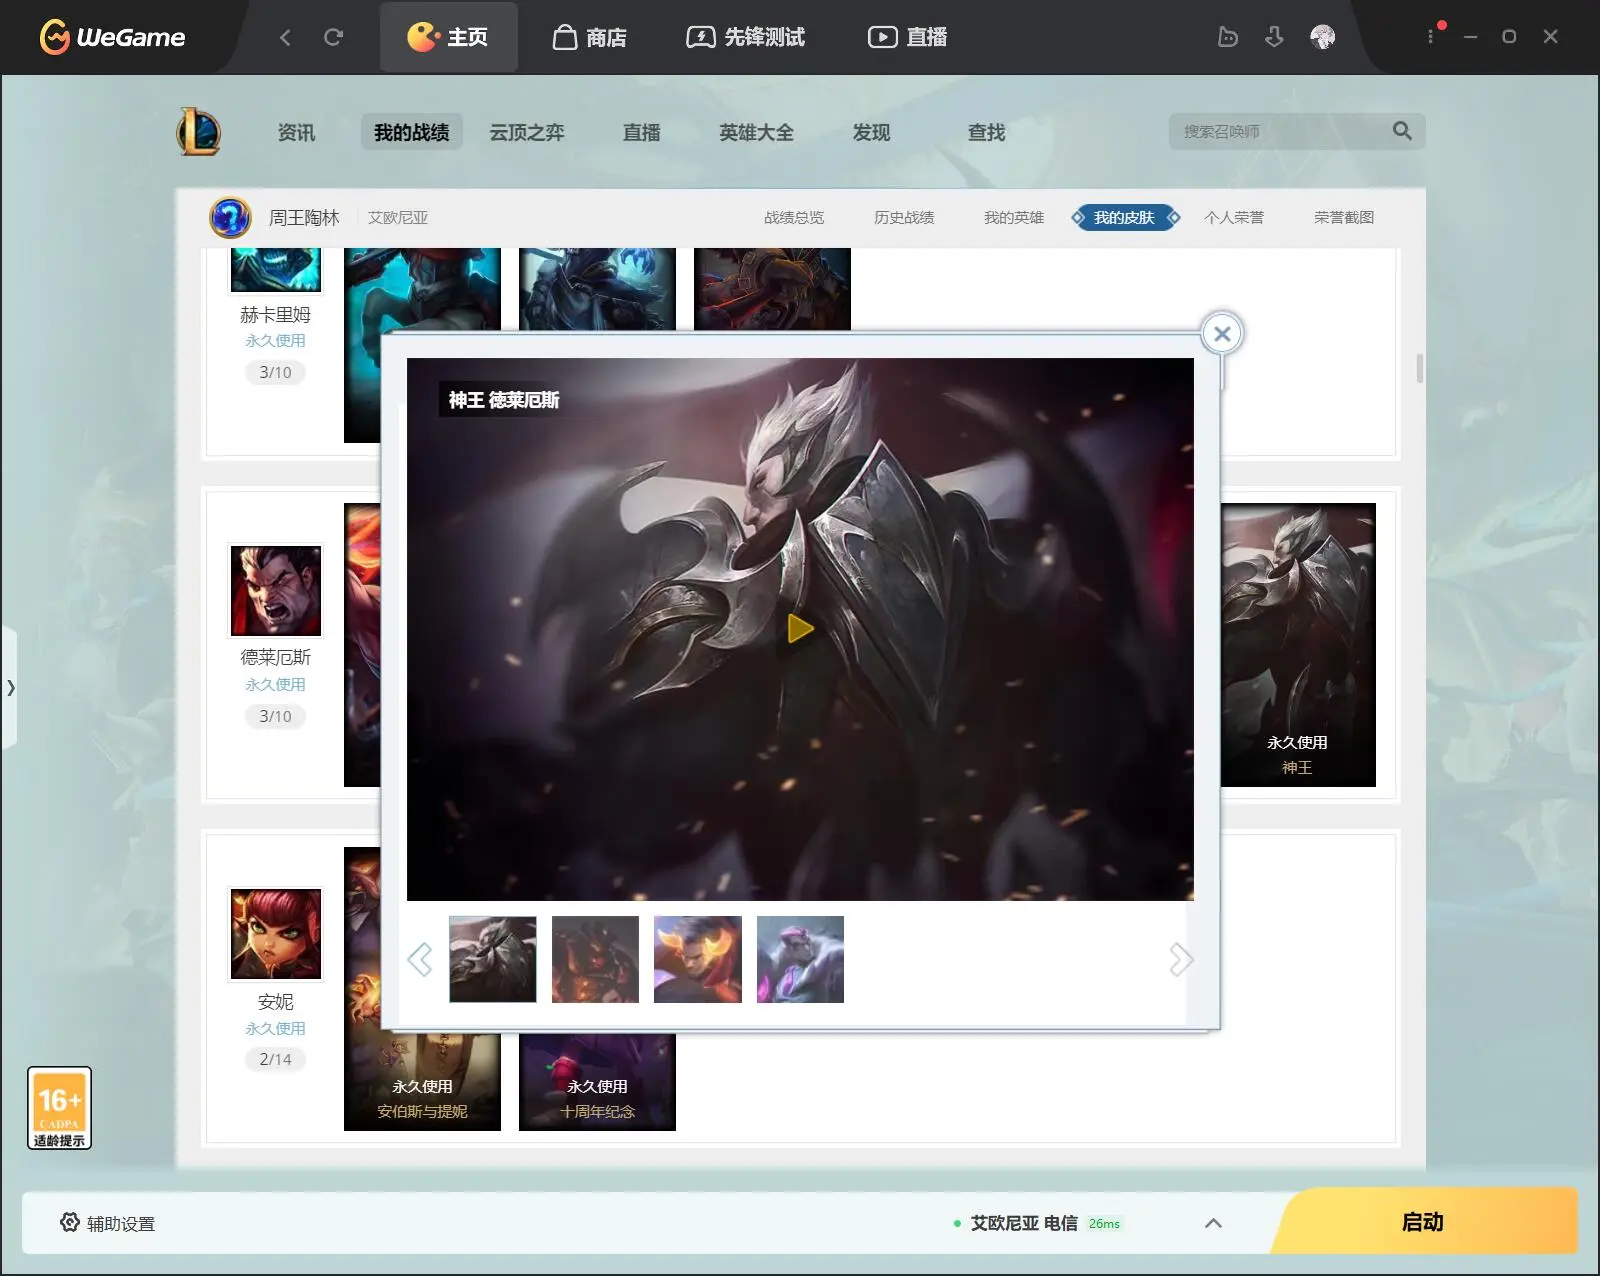1600x1276 pixels.
Task: Select the 我的战绩 menu item
Action: [411, 132]
